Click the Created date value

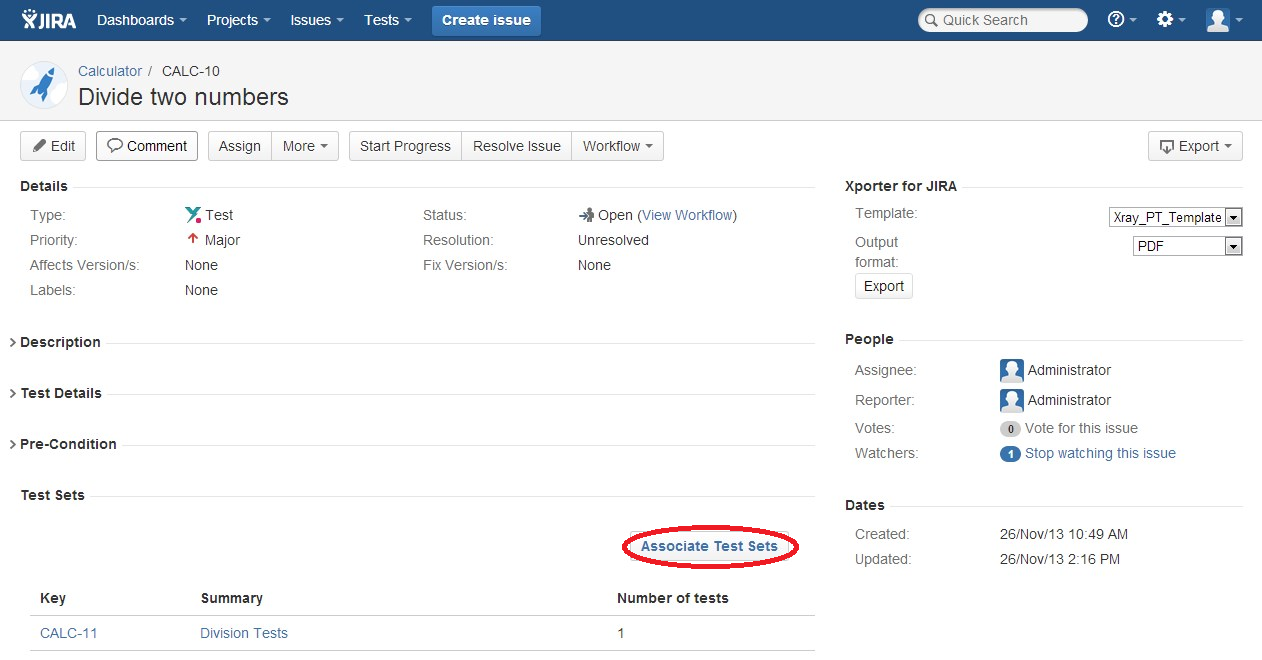[x=1064, y=534]
